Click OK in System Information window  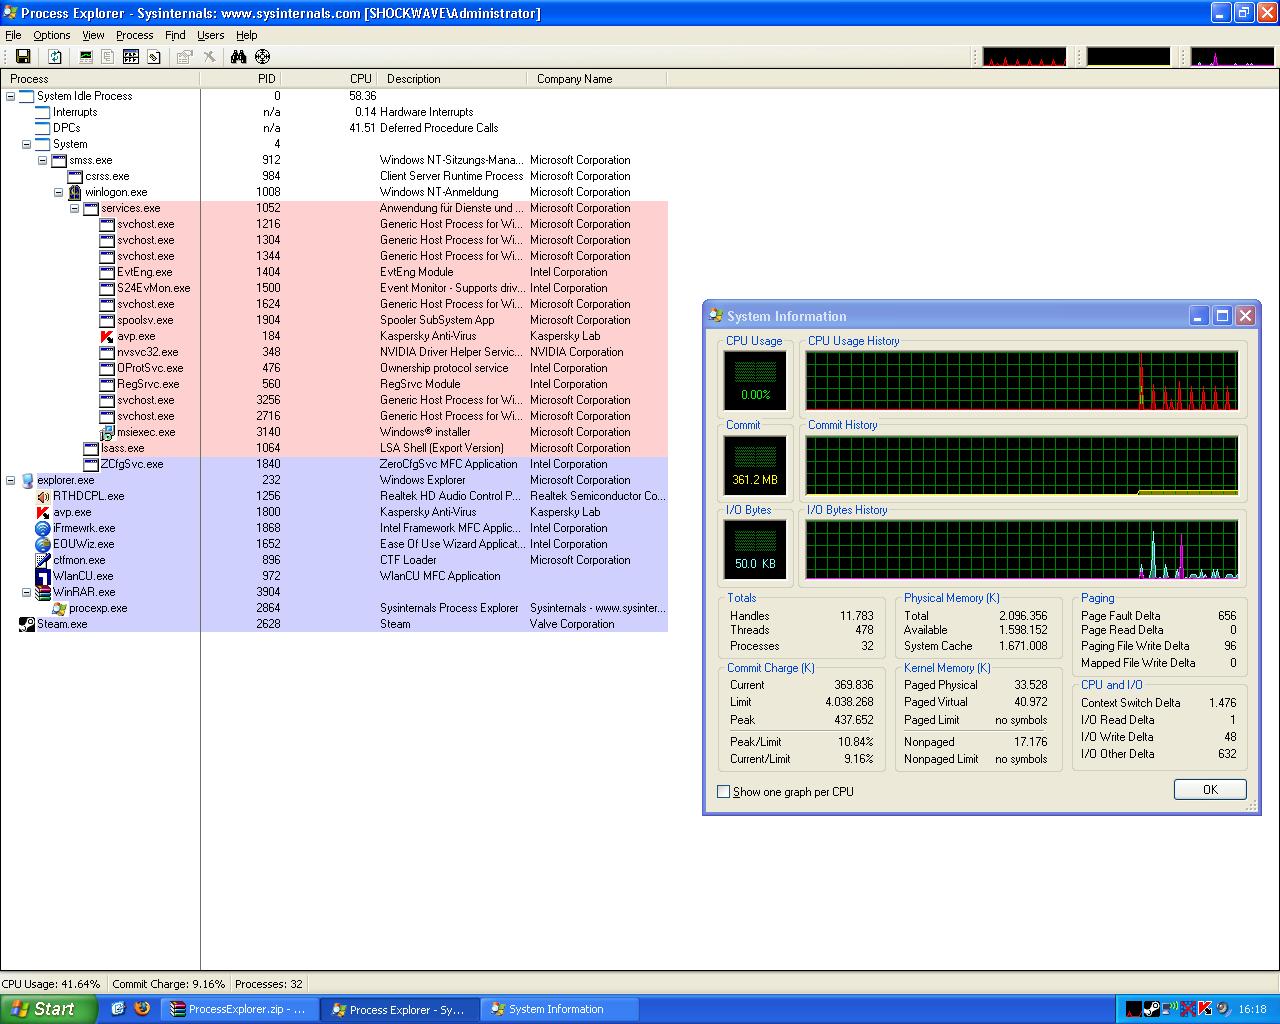click(x=1210, y=790)
